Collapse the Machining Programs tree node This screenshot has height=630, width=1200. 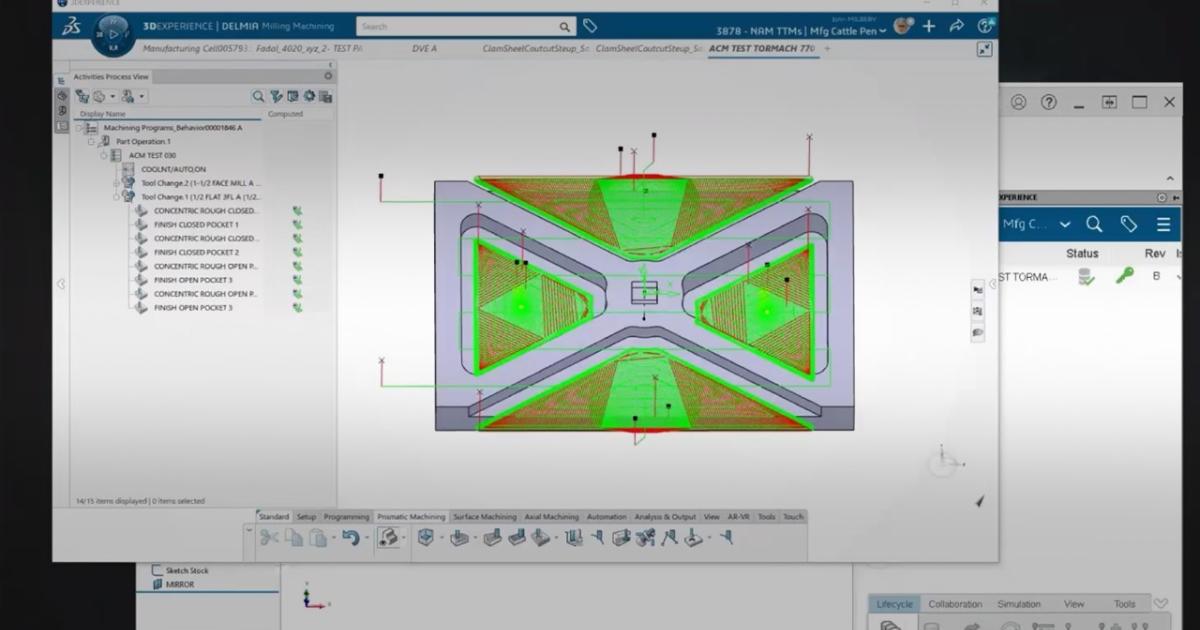78,128
